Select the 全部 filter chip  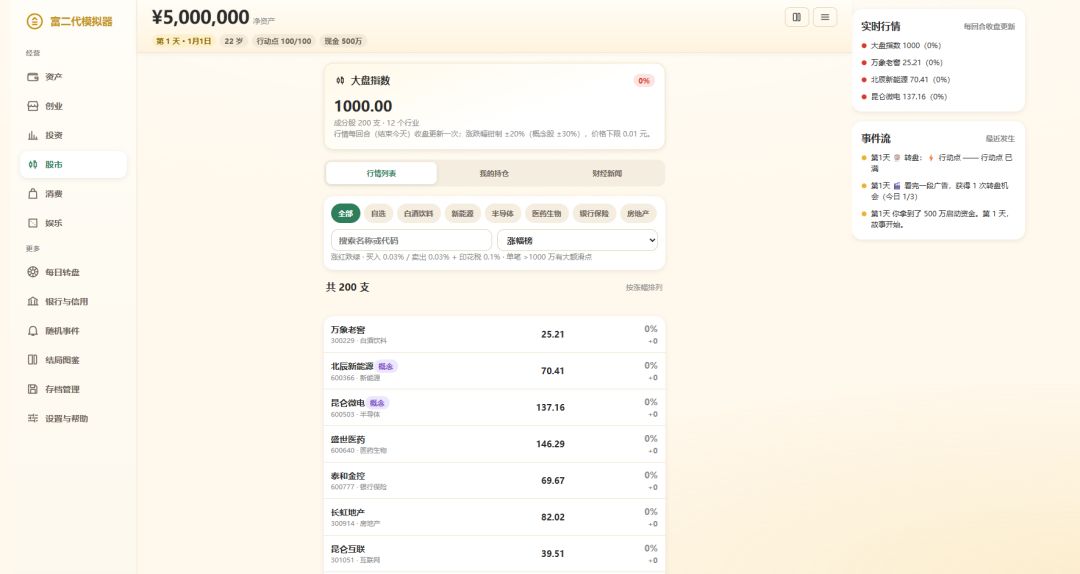pos(346,214)
